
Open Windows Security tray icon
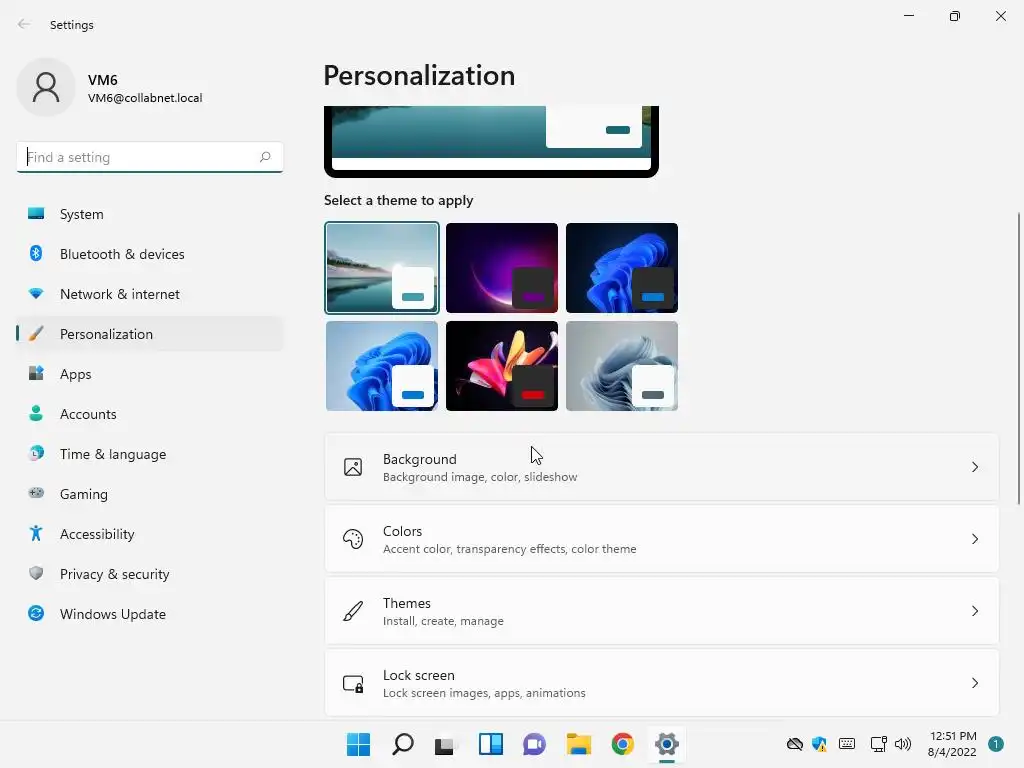[819, 744]
